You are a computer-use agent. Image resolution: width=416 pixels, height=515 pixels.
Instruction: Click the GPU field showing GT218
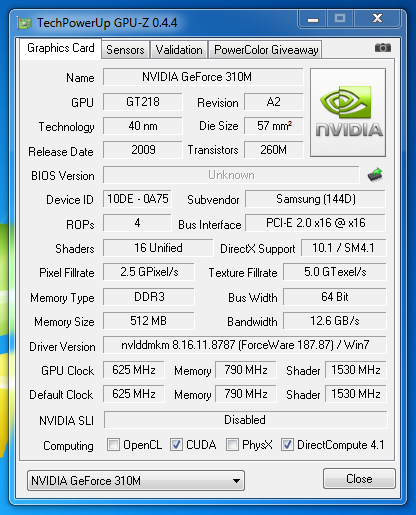(143, 102)
